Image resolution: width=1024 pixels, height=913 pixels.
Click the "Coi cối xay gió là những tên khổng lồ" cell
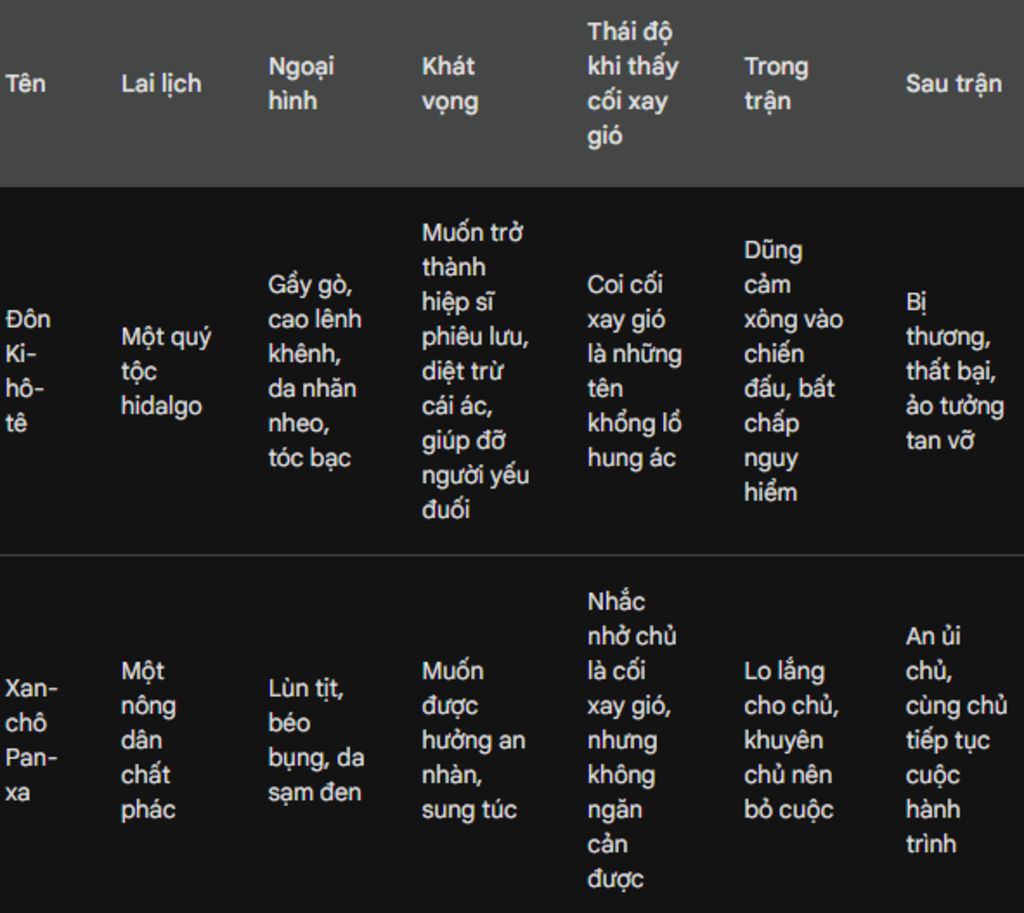[634, 371]
